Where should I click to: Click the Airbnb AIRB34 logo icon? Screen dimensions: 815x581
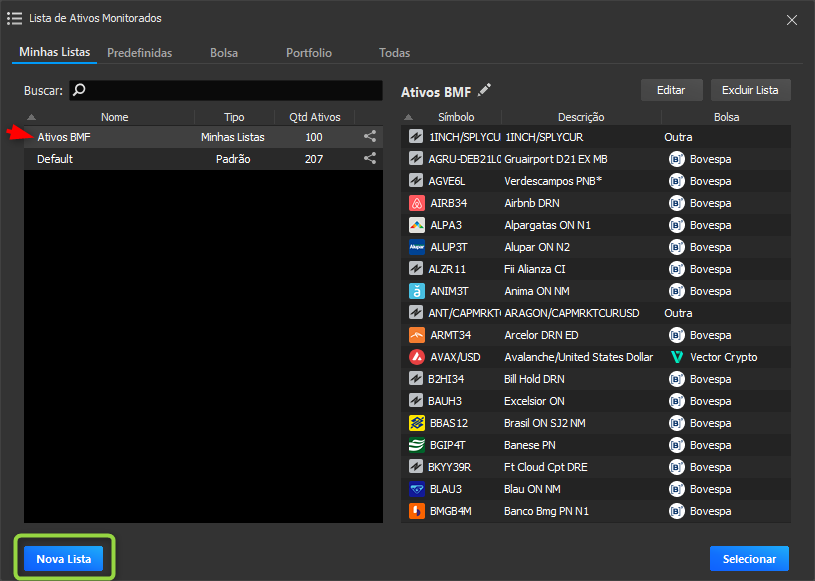coord(417,203)
